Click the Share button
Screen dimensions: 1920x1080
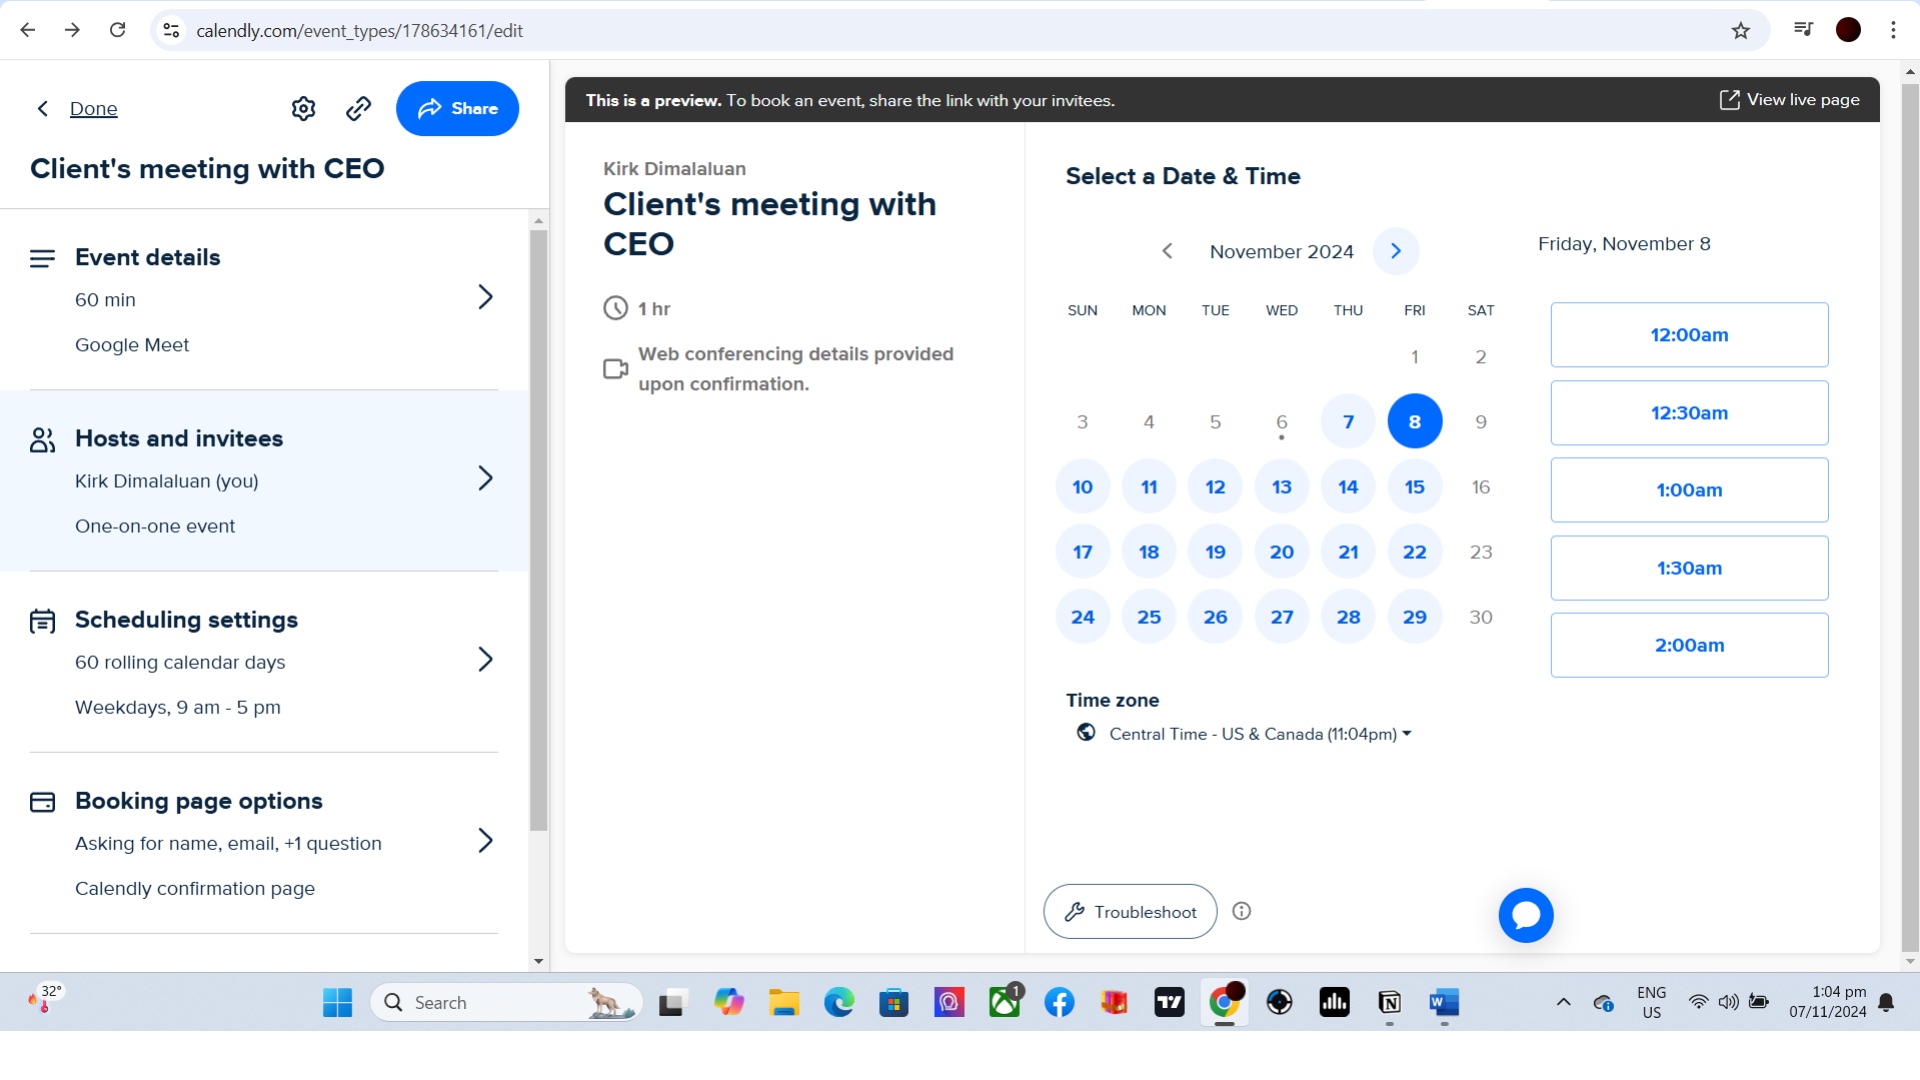click(x=457, y=109)
